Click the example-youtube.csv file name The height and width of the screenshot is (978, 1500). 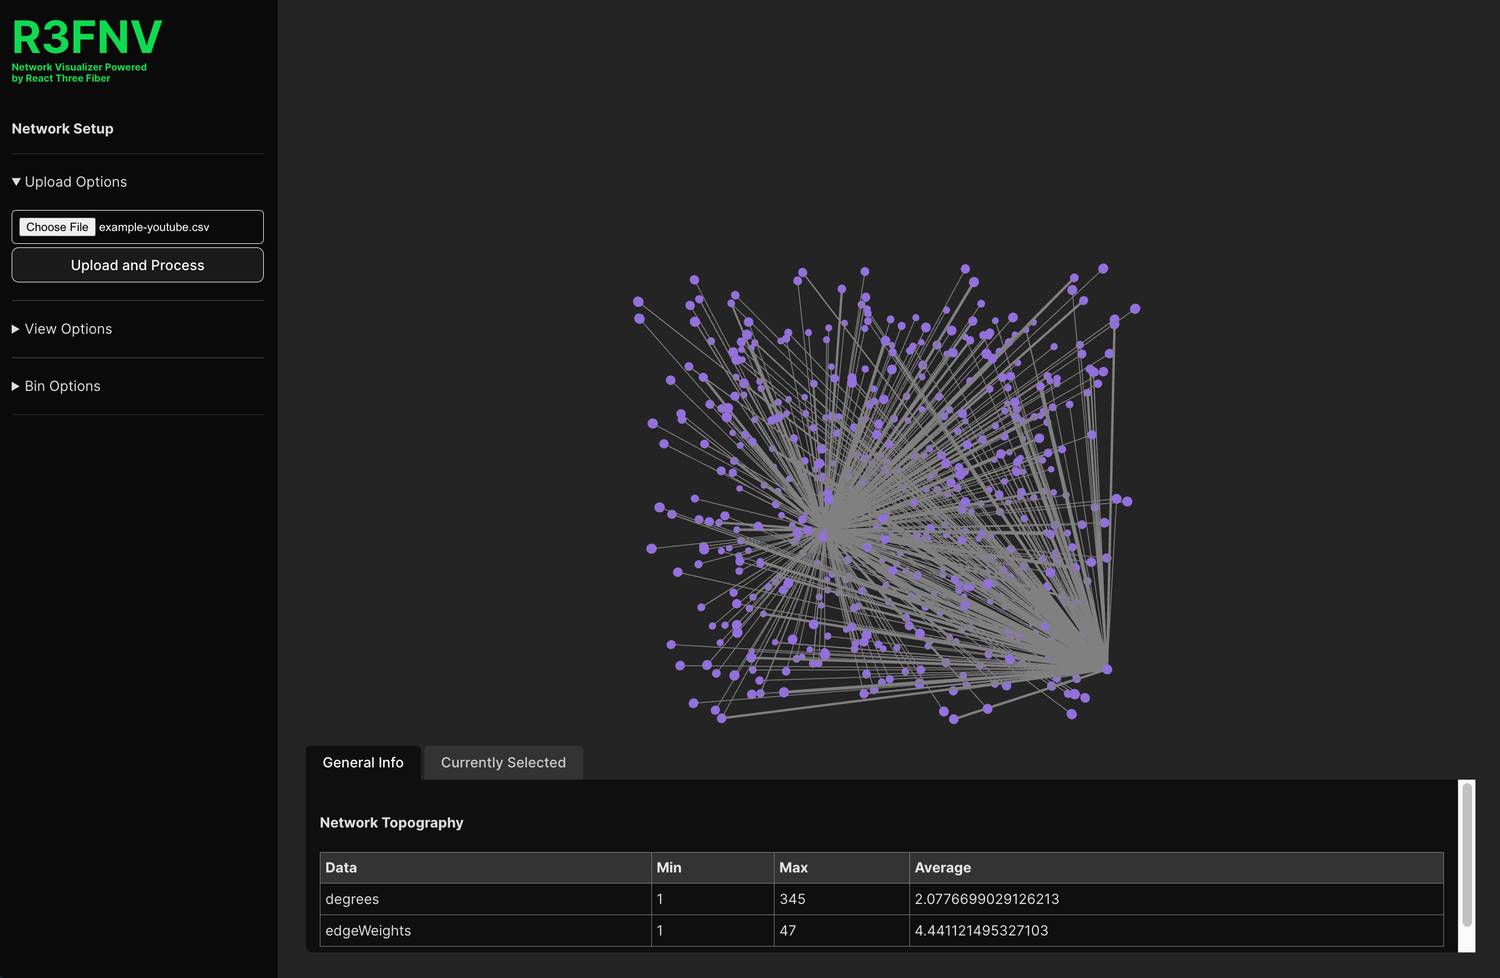pos(154,227)
